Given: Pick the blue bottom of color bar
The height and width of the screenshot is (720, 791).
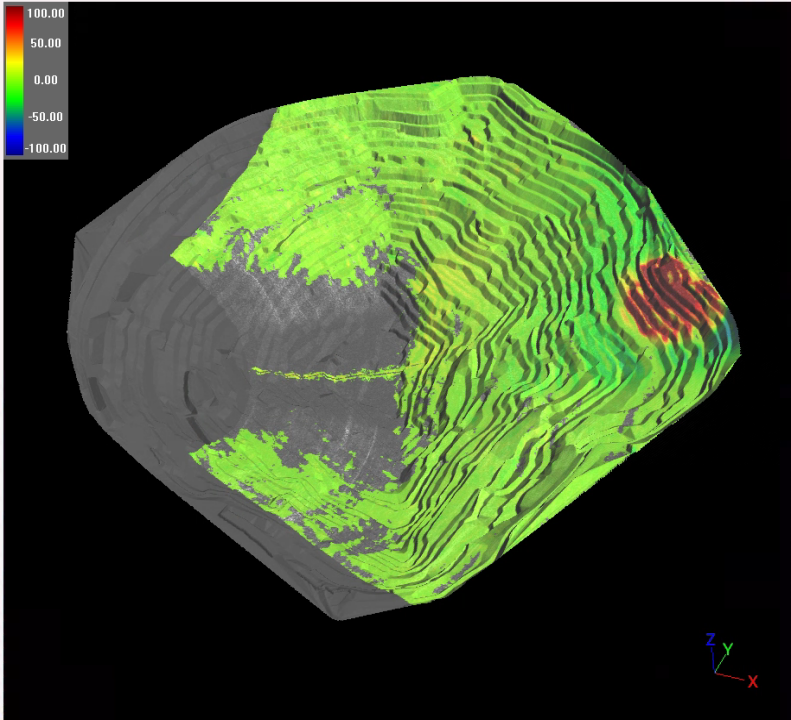Looking at the screenshot, I should pos(14,148).
